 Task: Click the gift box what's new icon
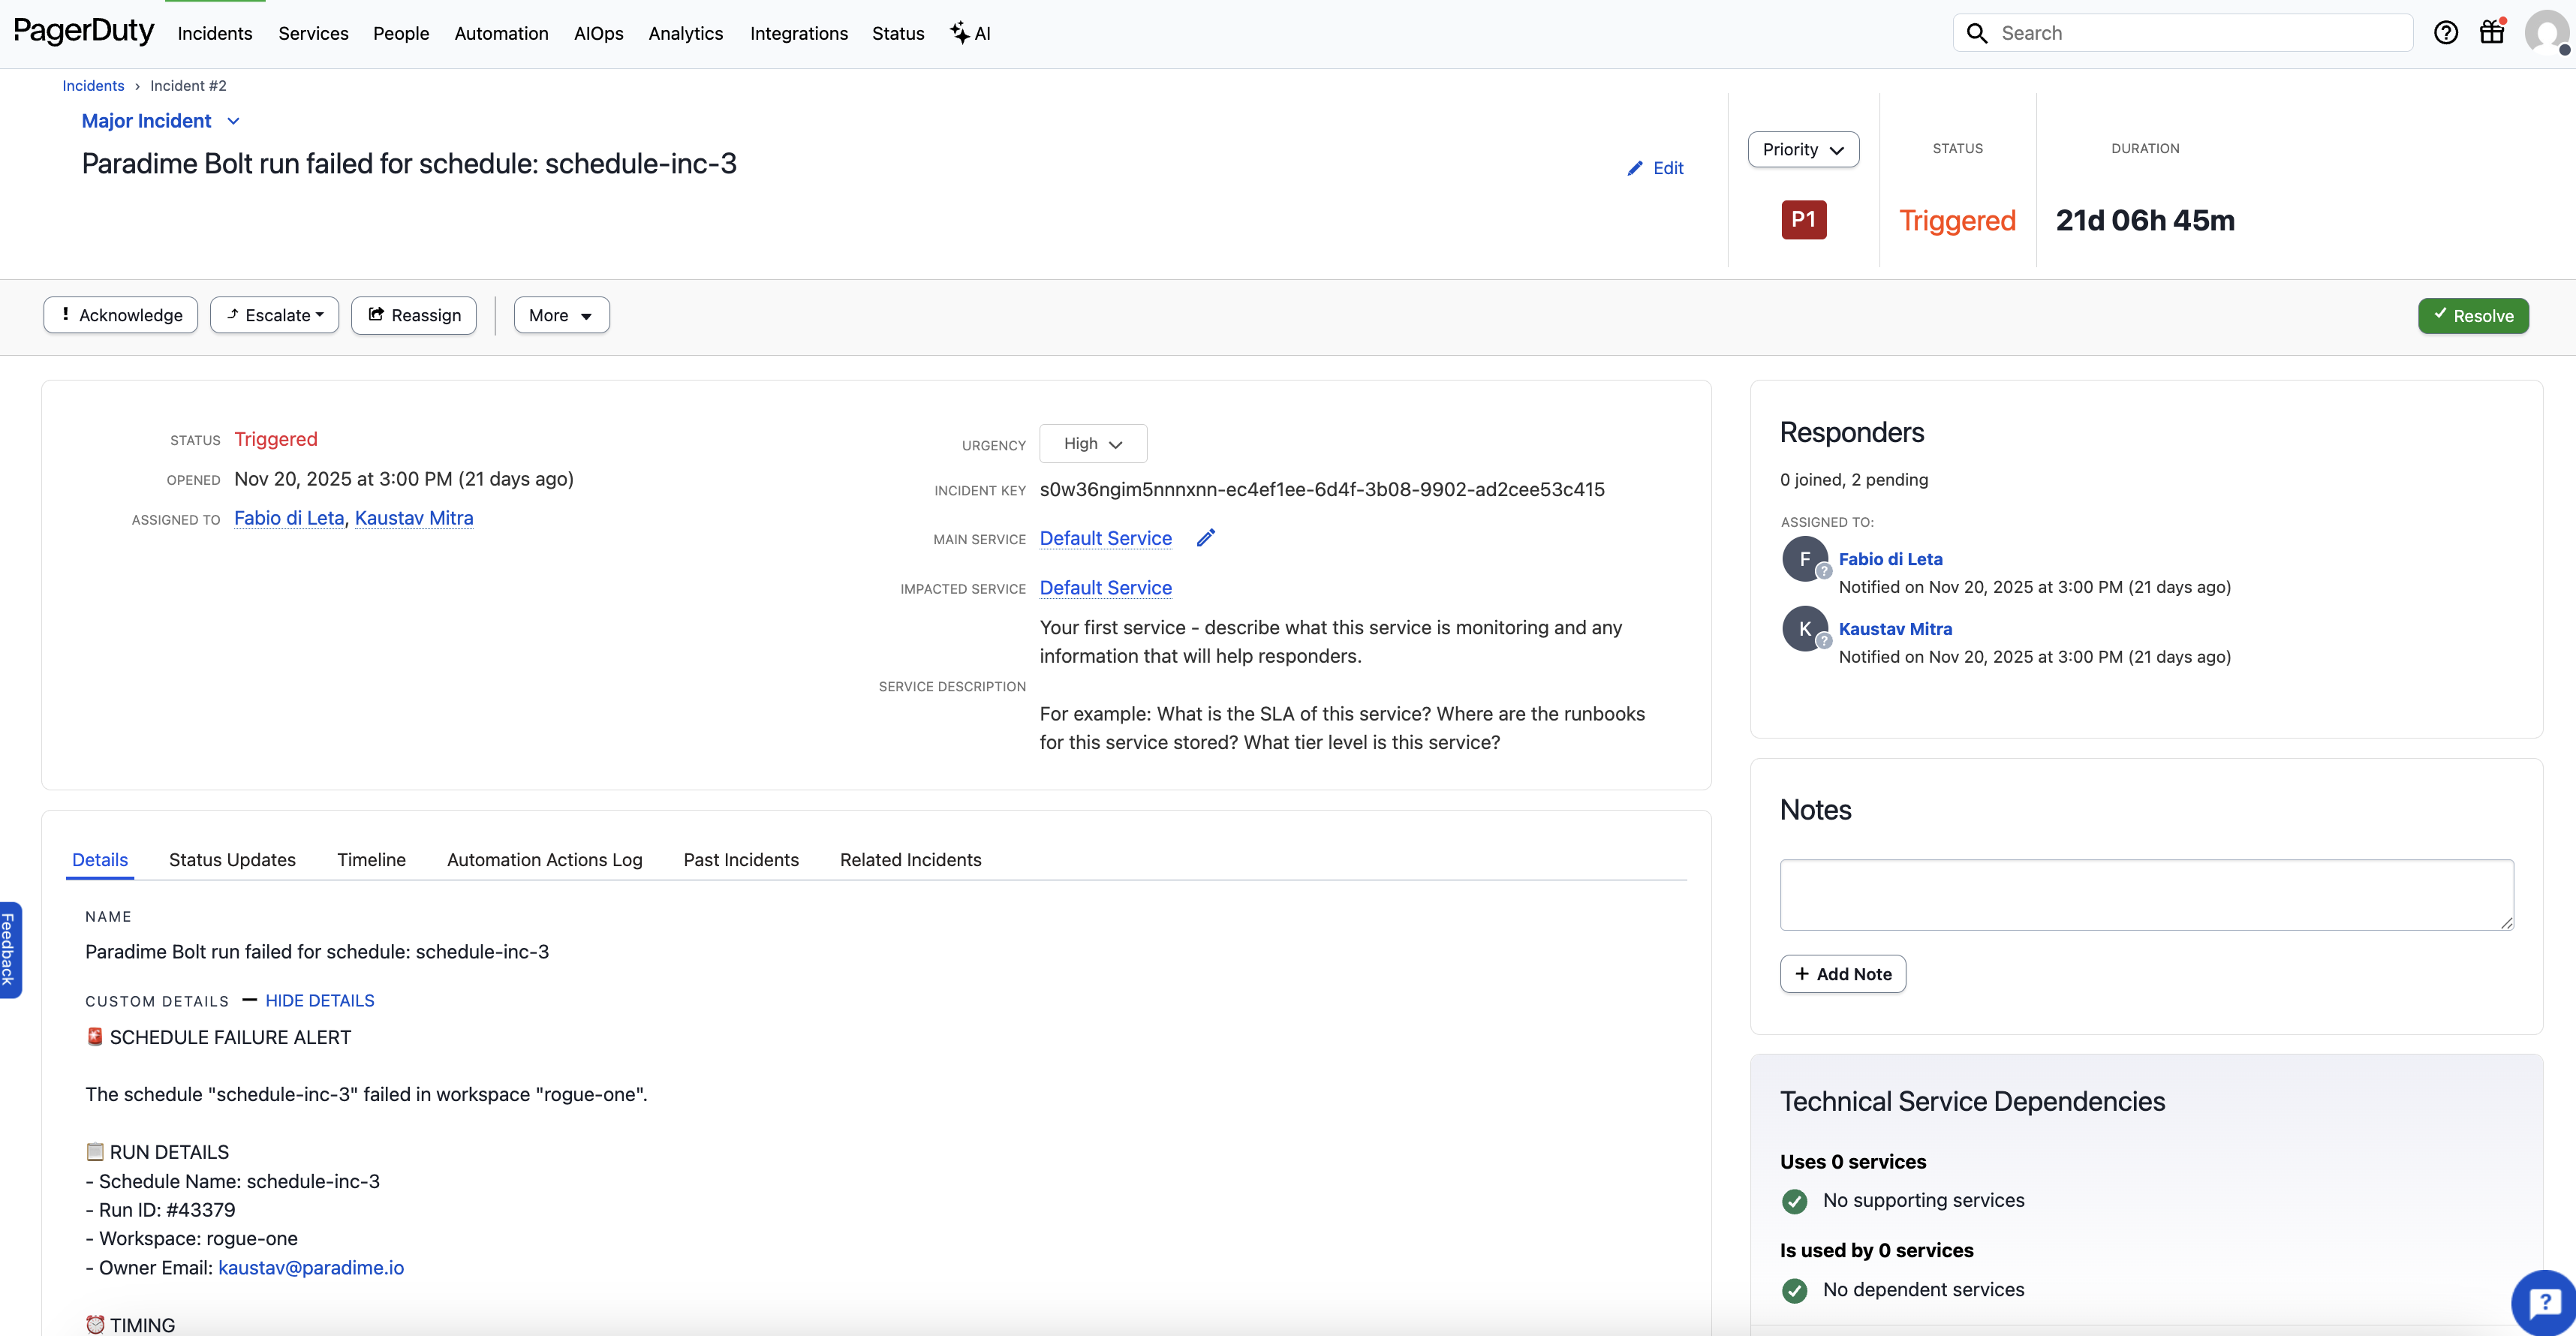tap(2491, 33)
